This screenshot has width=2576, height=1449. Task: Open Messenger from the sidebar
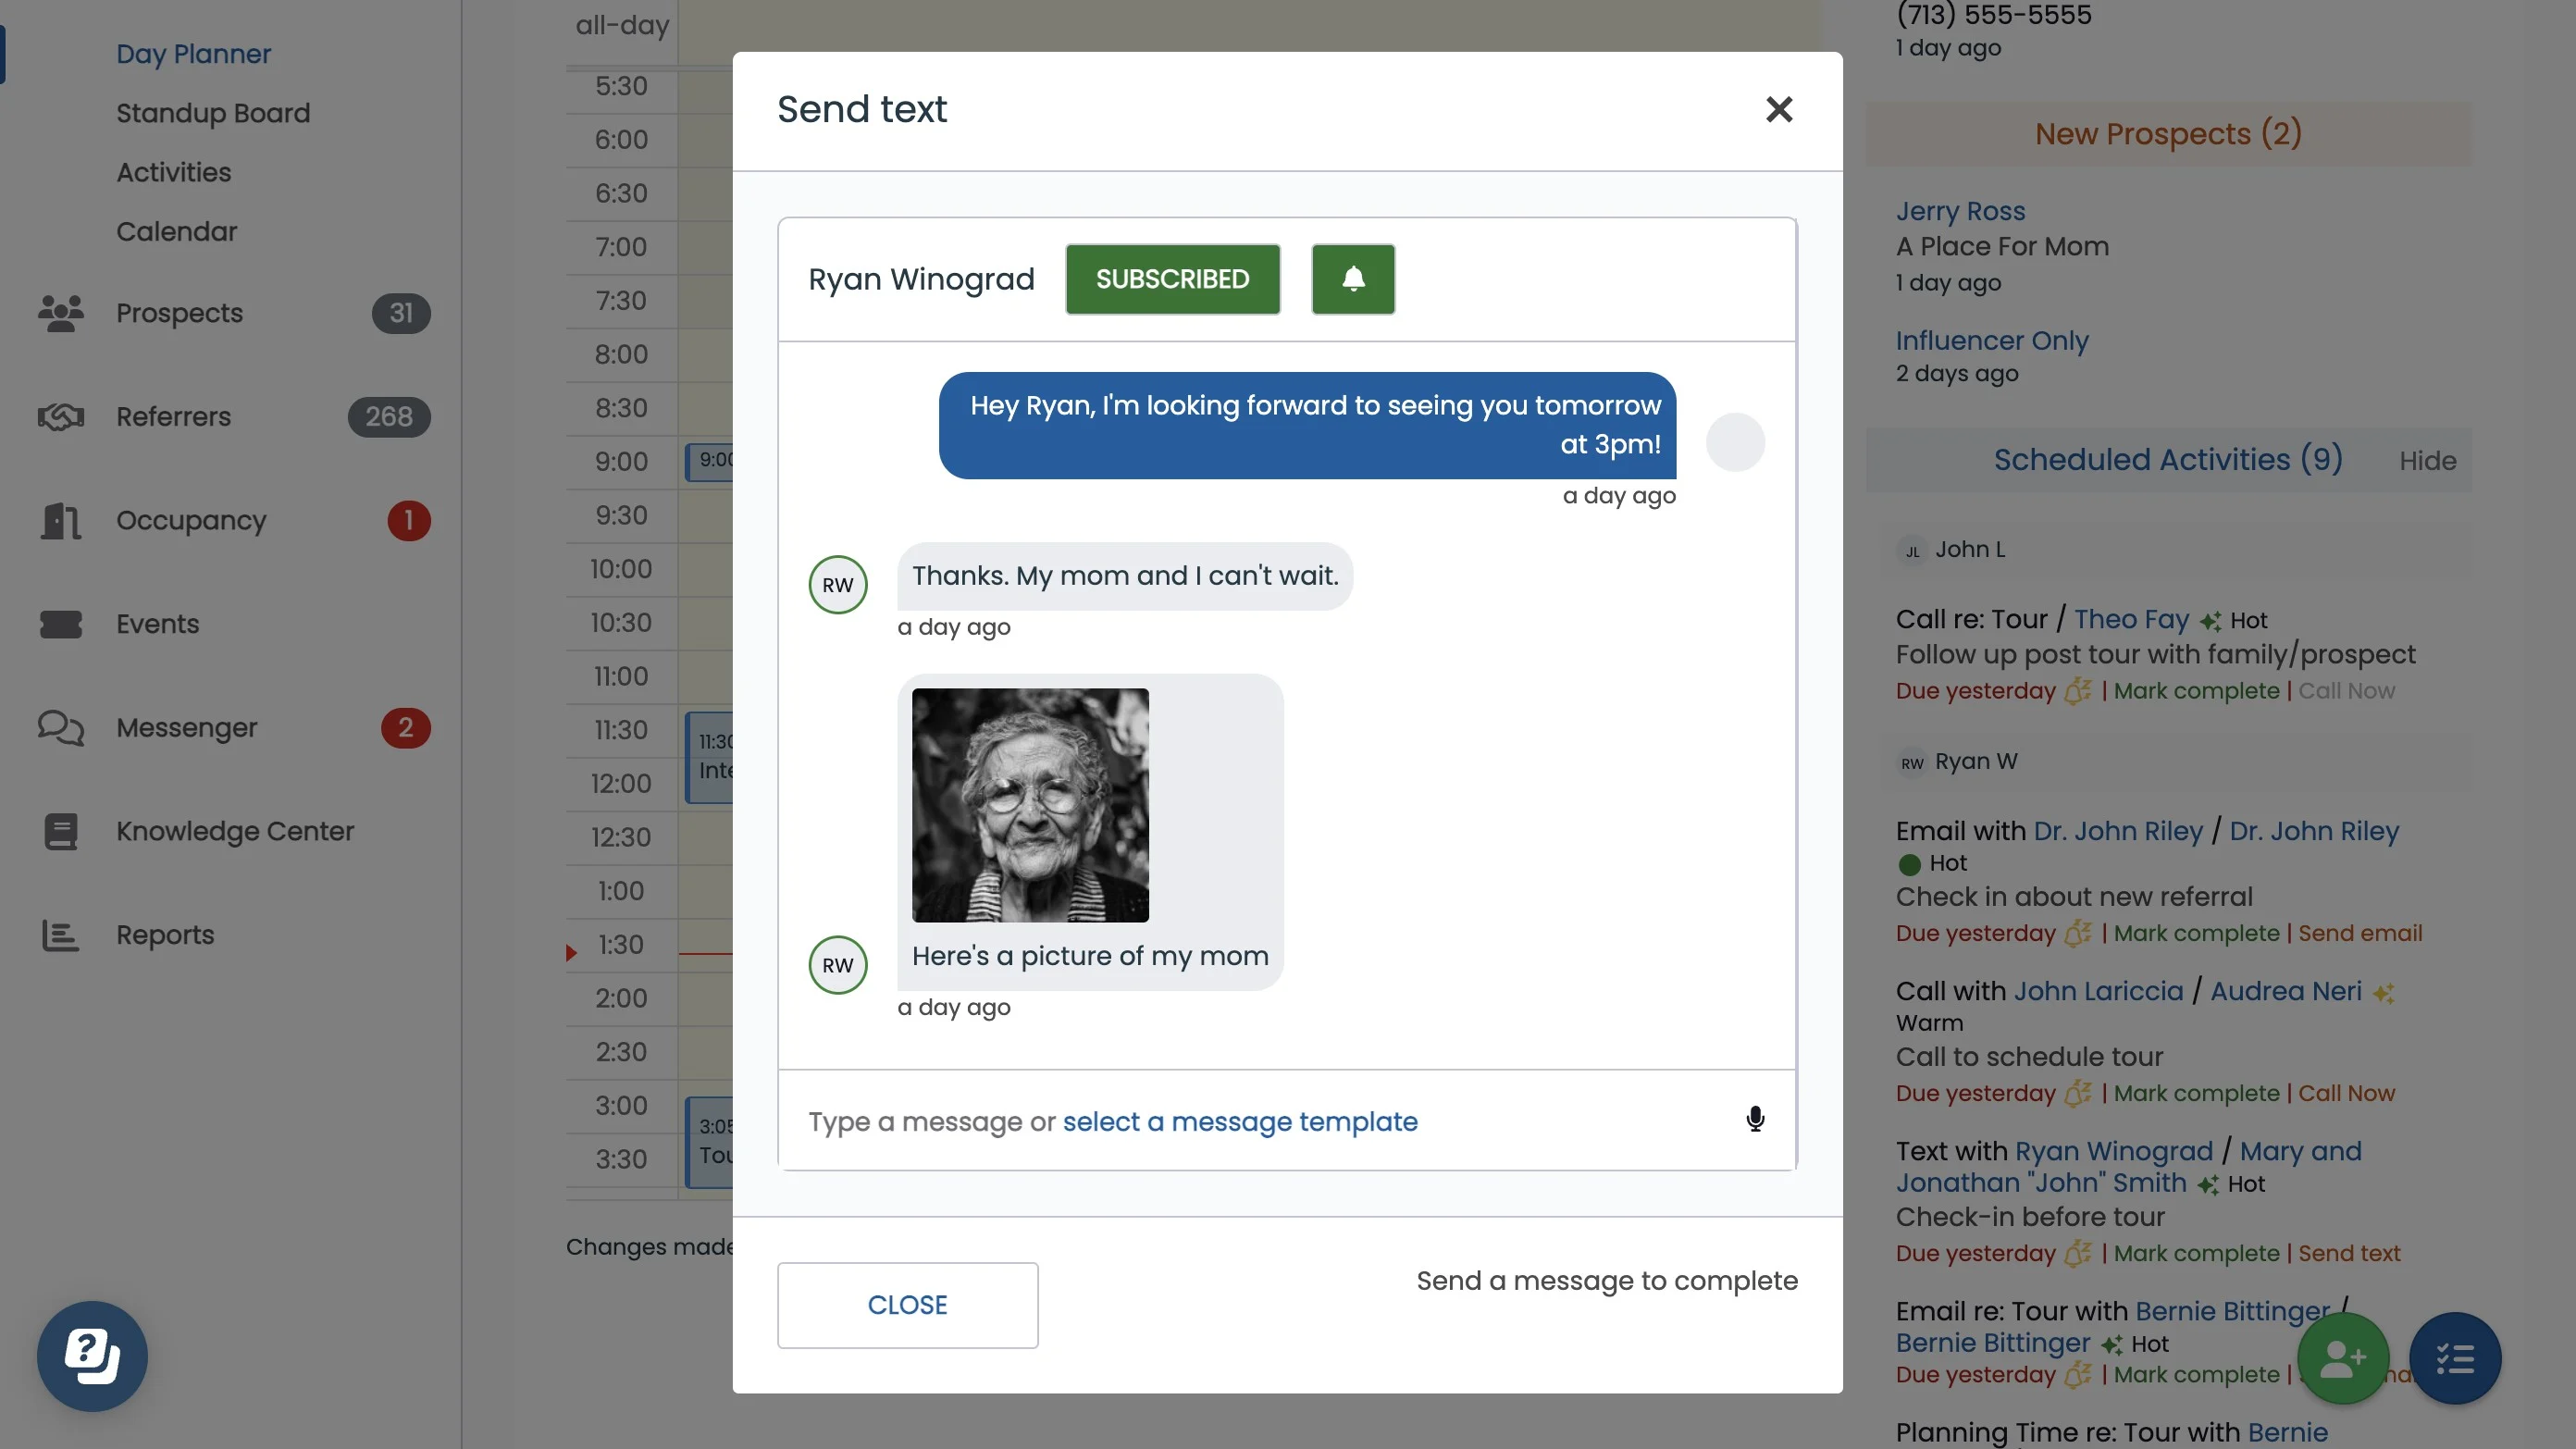tap(186, 727)
